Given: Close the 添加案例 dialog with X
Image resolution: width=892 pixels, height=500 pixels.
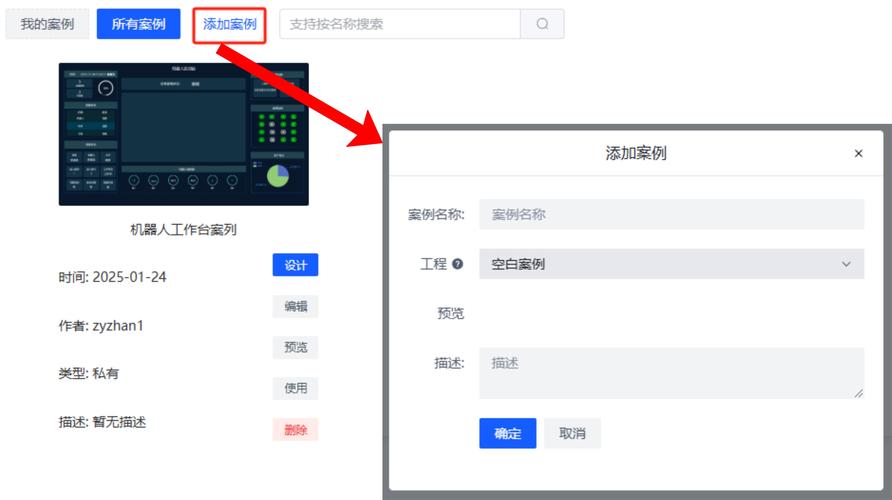Looking at the screenshot, I should 858,154.
